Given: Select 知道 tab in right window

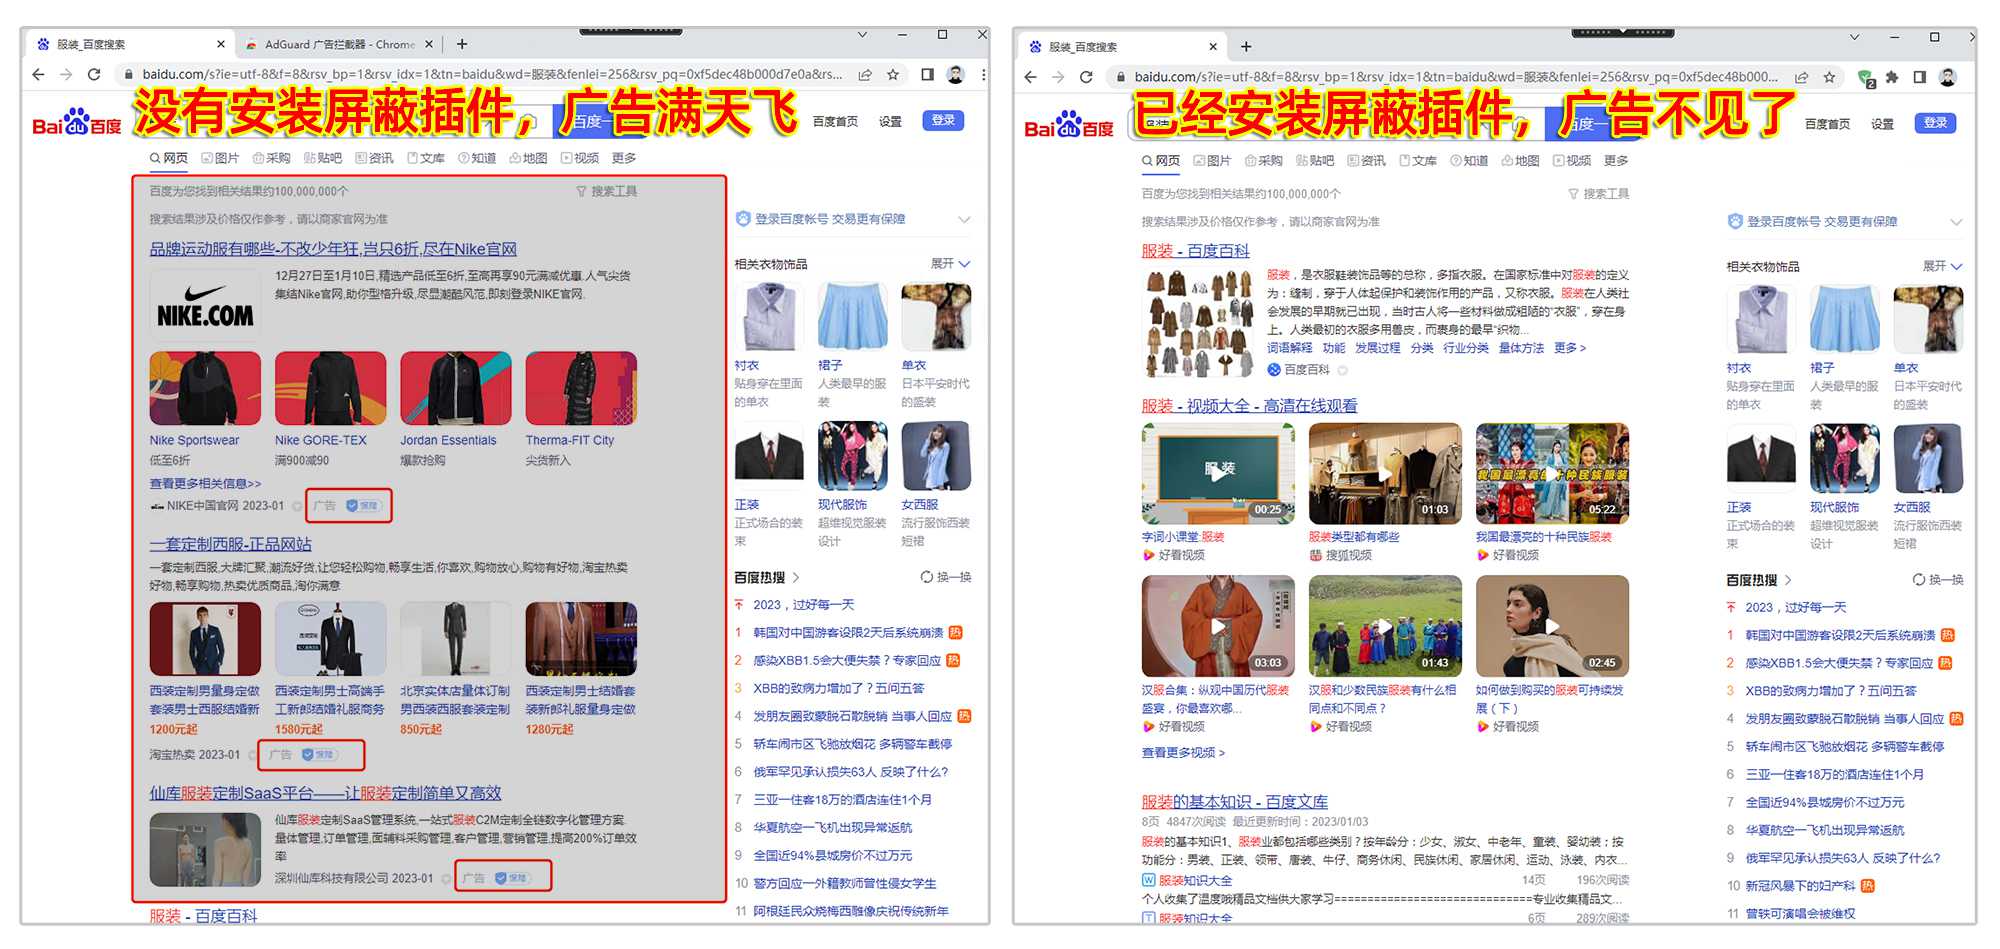Looking at the screenshot, I should coord(1469,160).
